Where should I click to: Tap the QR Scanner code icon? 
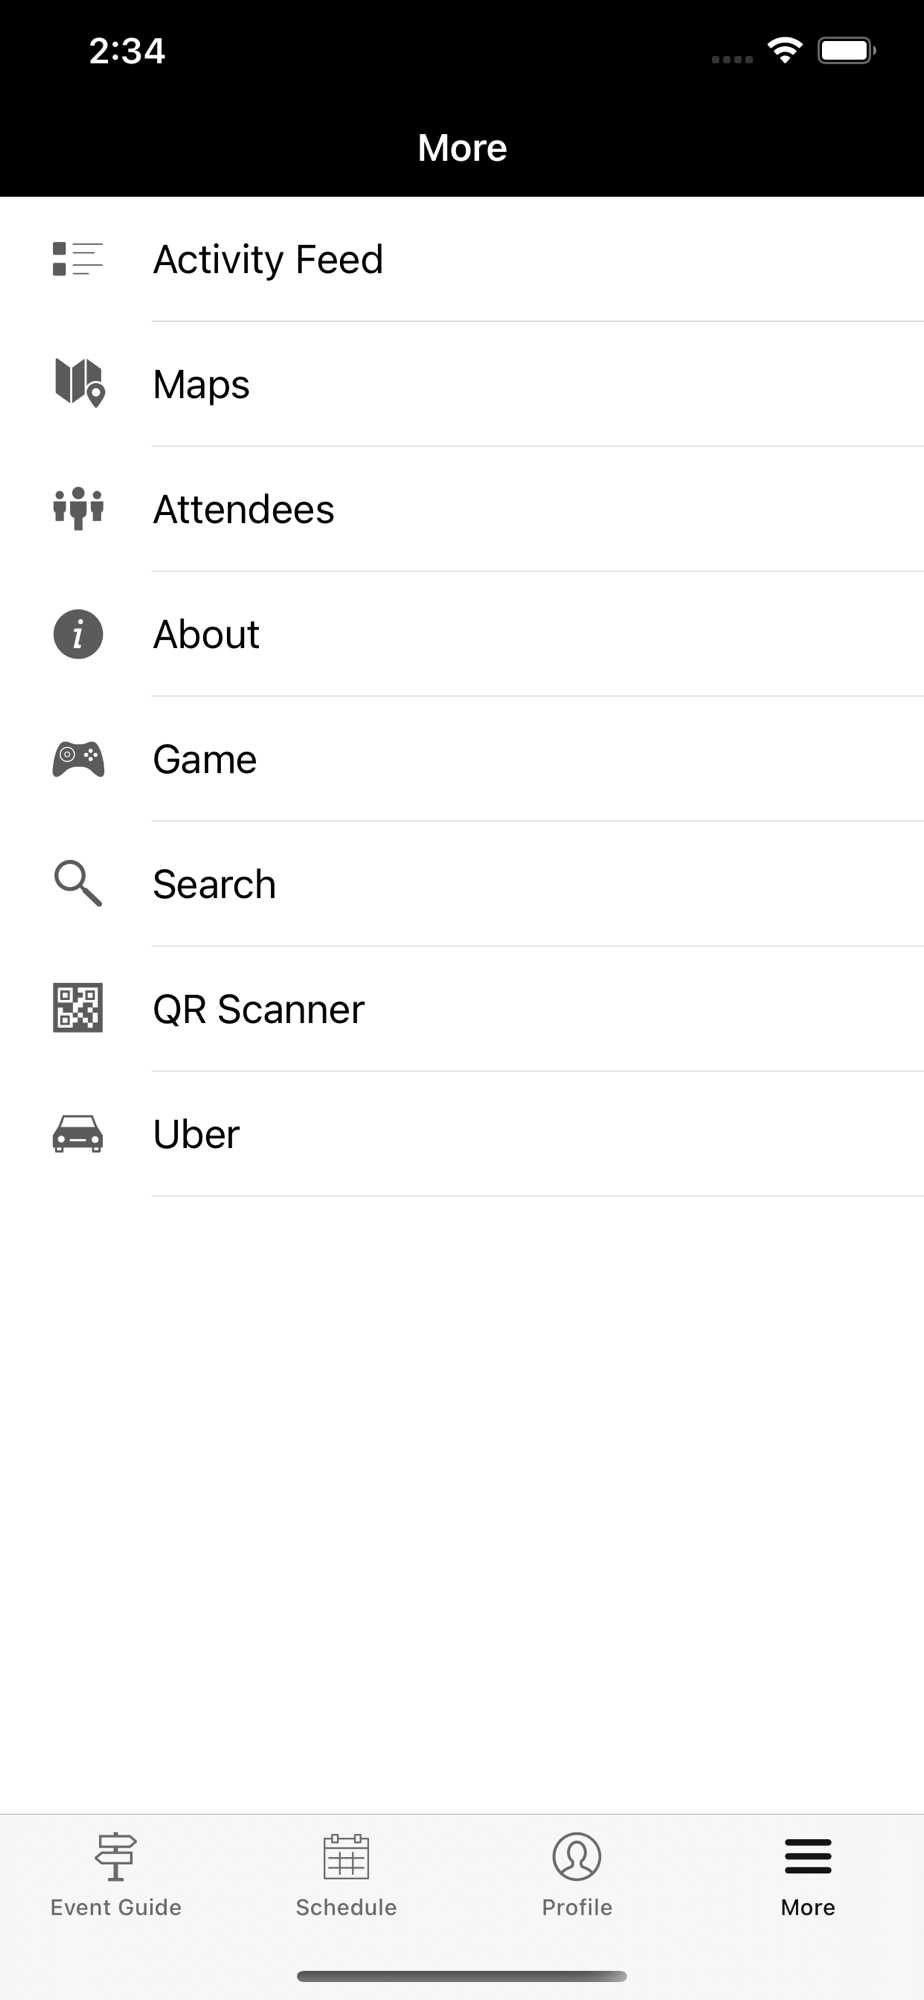point(78,1008)
